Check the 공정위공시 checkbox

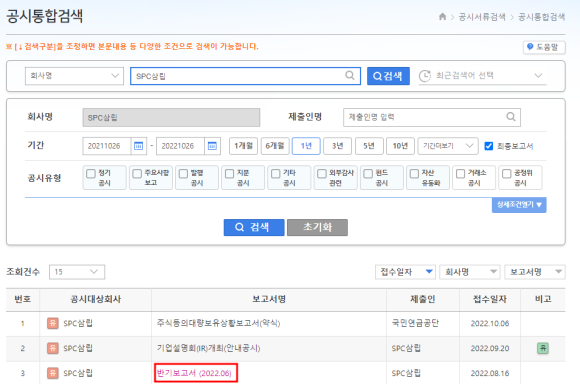pyautogui.click(x=506, y=173)
